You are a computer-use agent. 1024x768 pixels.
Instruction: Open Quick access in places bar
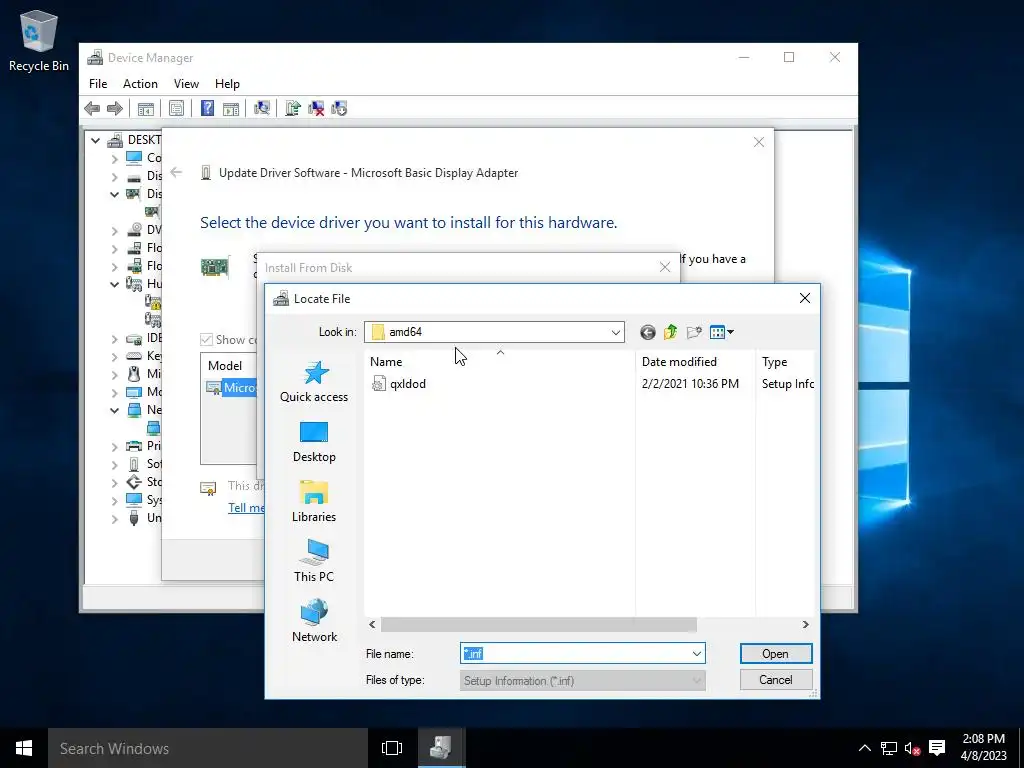pos(314,381)
